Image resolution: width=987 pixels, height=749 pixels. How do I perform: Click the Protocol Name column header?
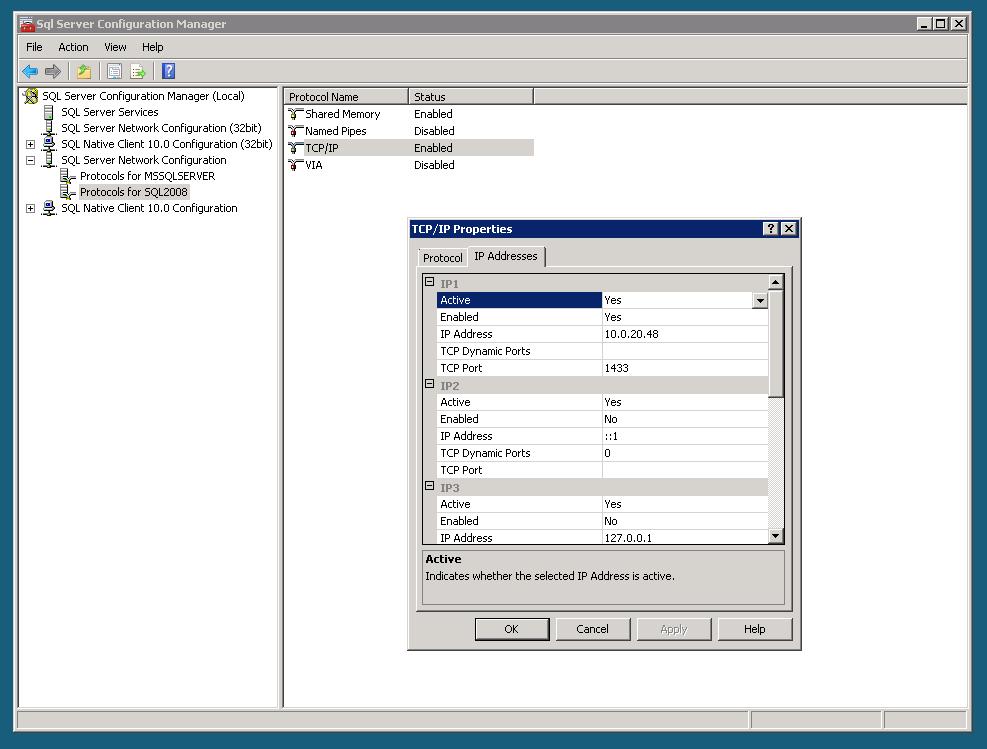(346, 97)
